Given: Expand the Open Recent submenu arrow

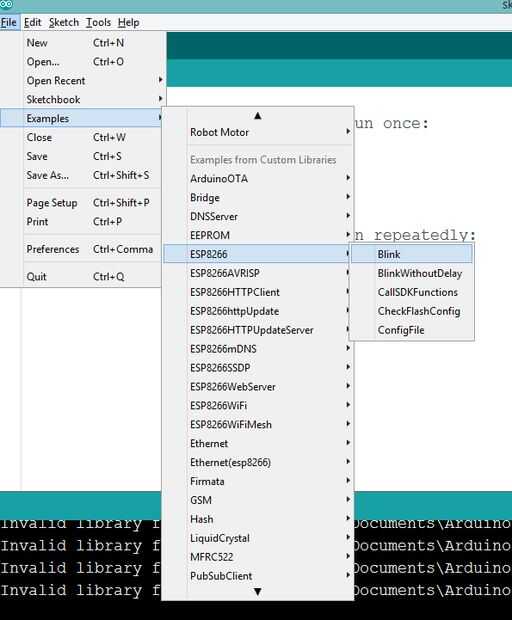Looking at the screenshot, I should (160, 80).
